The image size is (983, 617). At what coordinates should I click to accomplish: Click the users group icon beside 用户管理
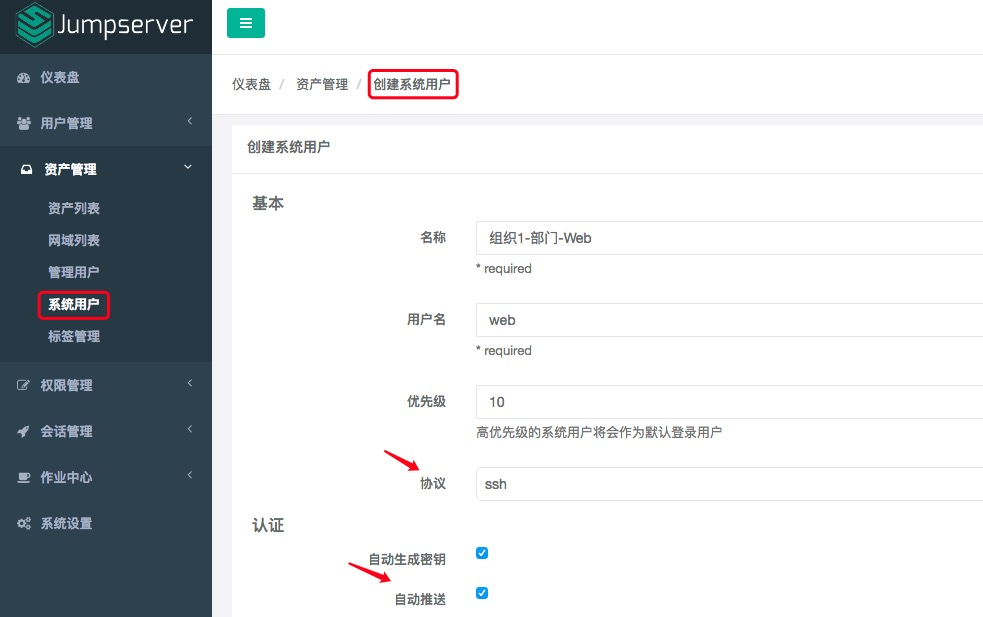(24, 124)
